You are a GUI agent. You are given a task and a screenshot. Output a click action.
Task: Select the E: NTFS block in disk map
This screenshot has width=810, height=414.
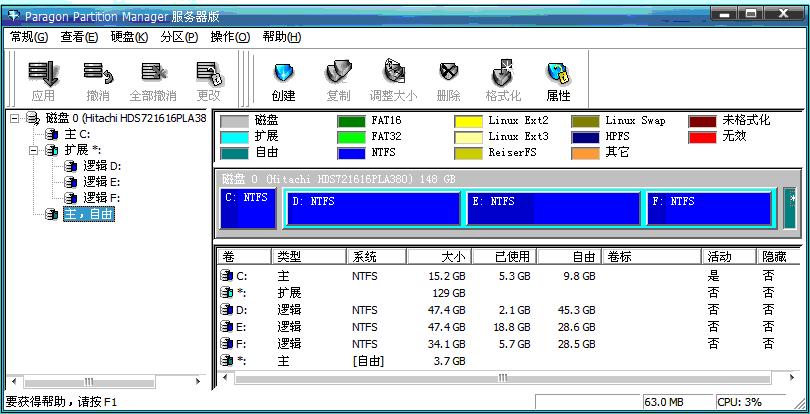coord(553,208)
